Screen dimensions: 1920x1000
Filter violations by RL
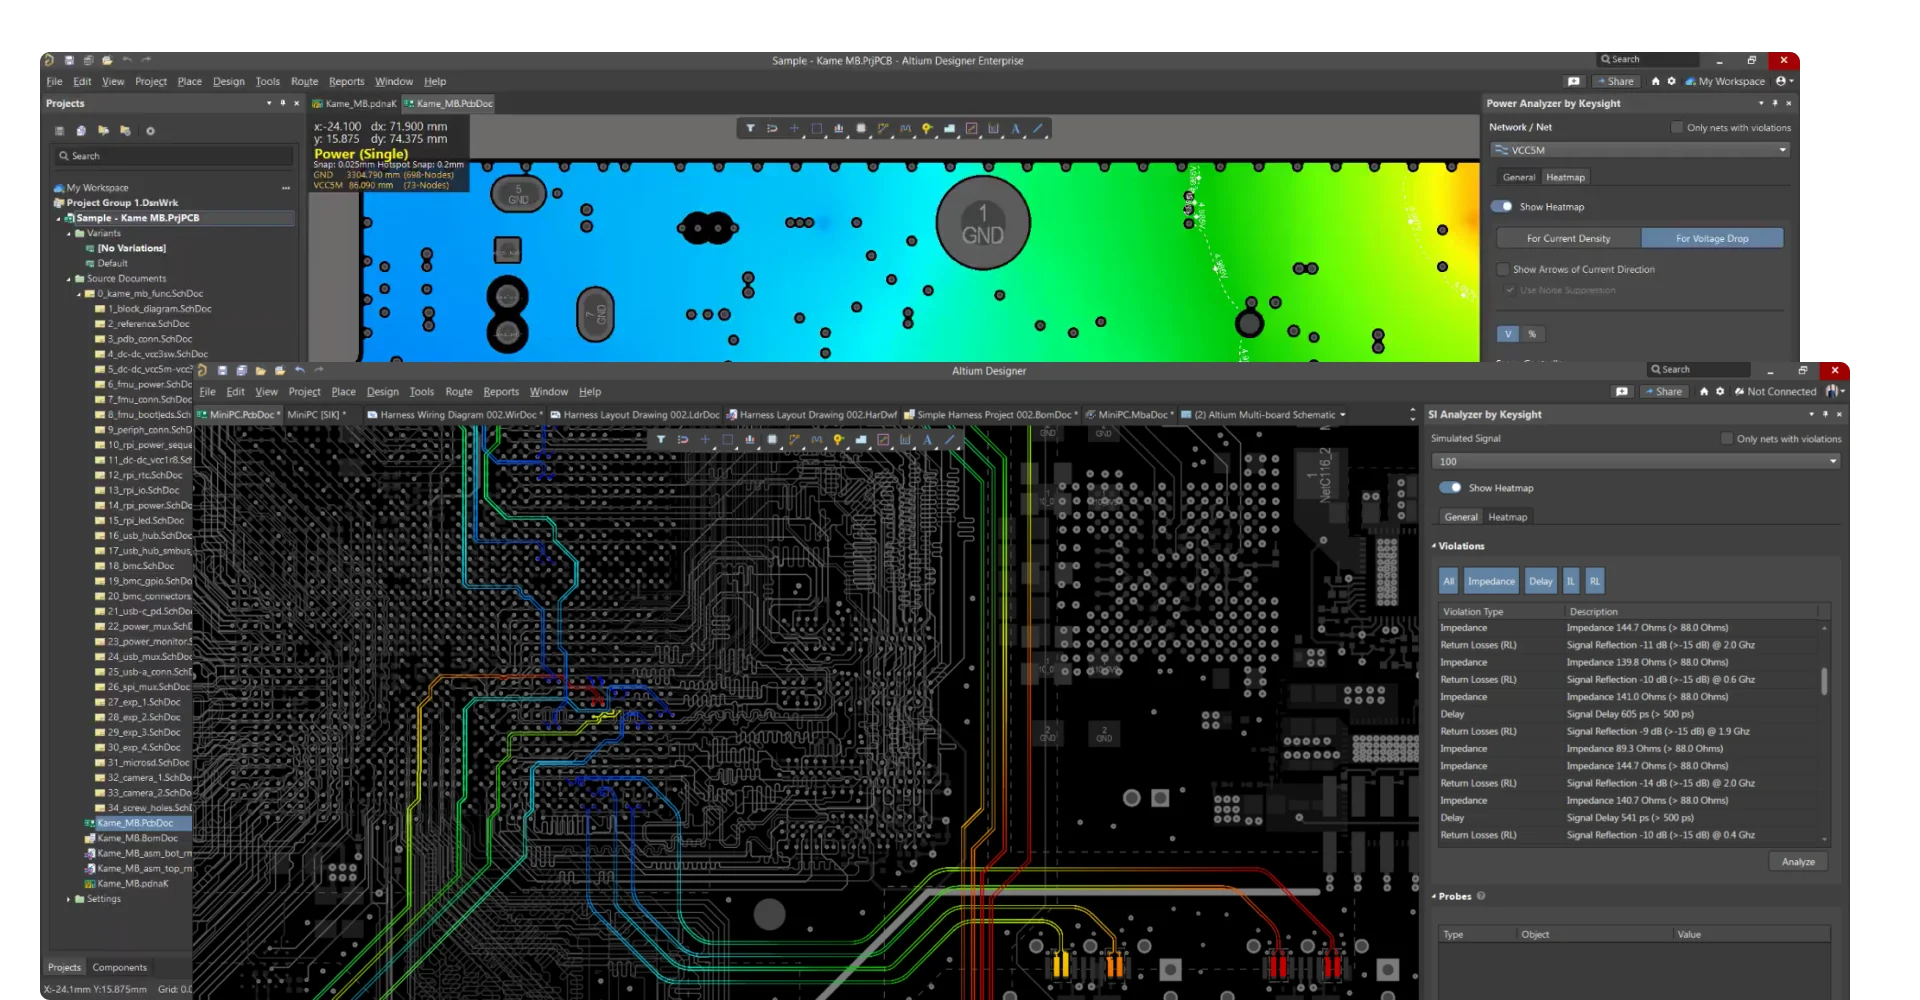click(x=1594, y=581)
